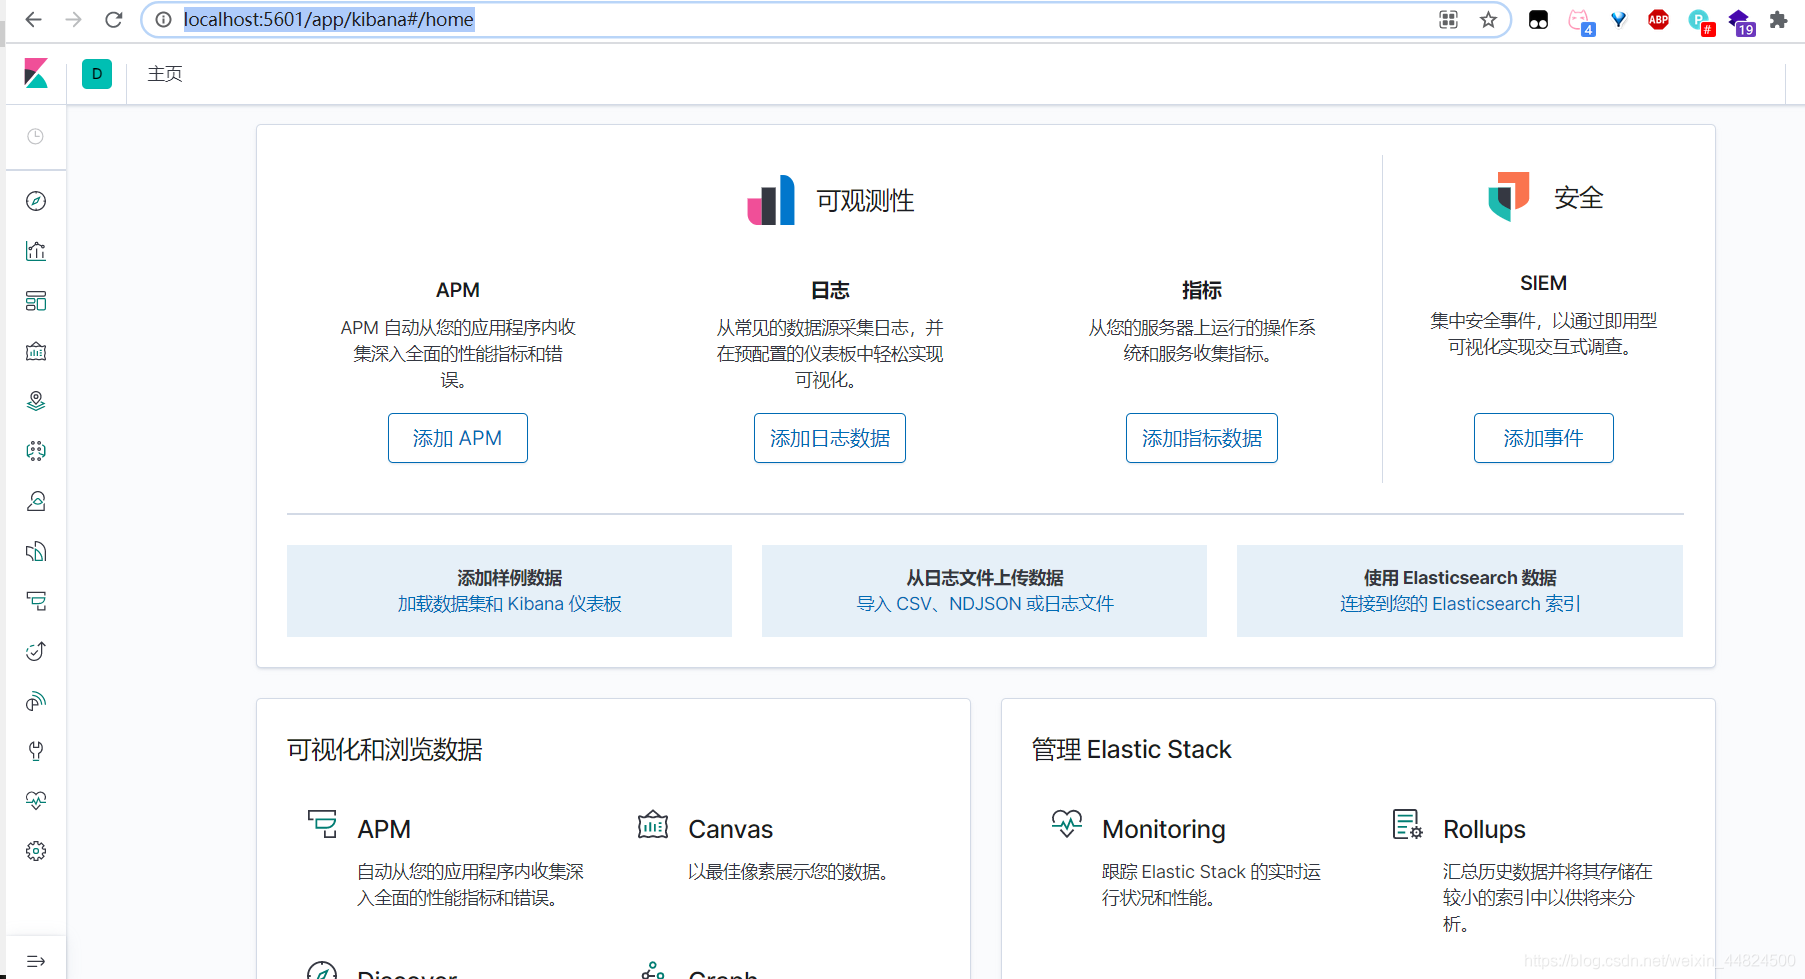Open Discover from the compass sidebar icon

click(36, 201)
